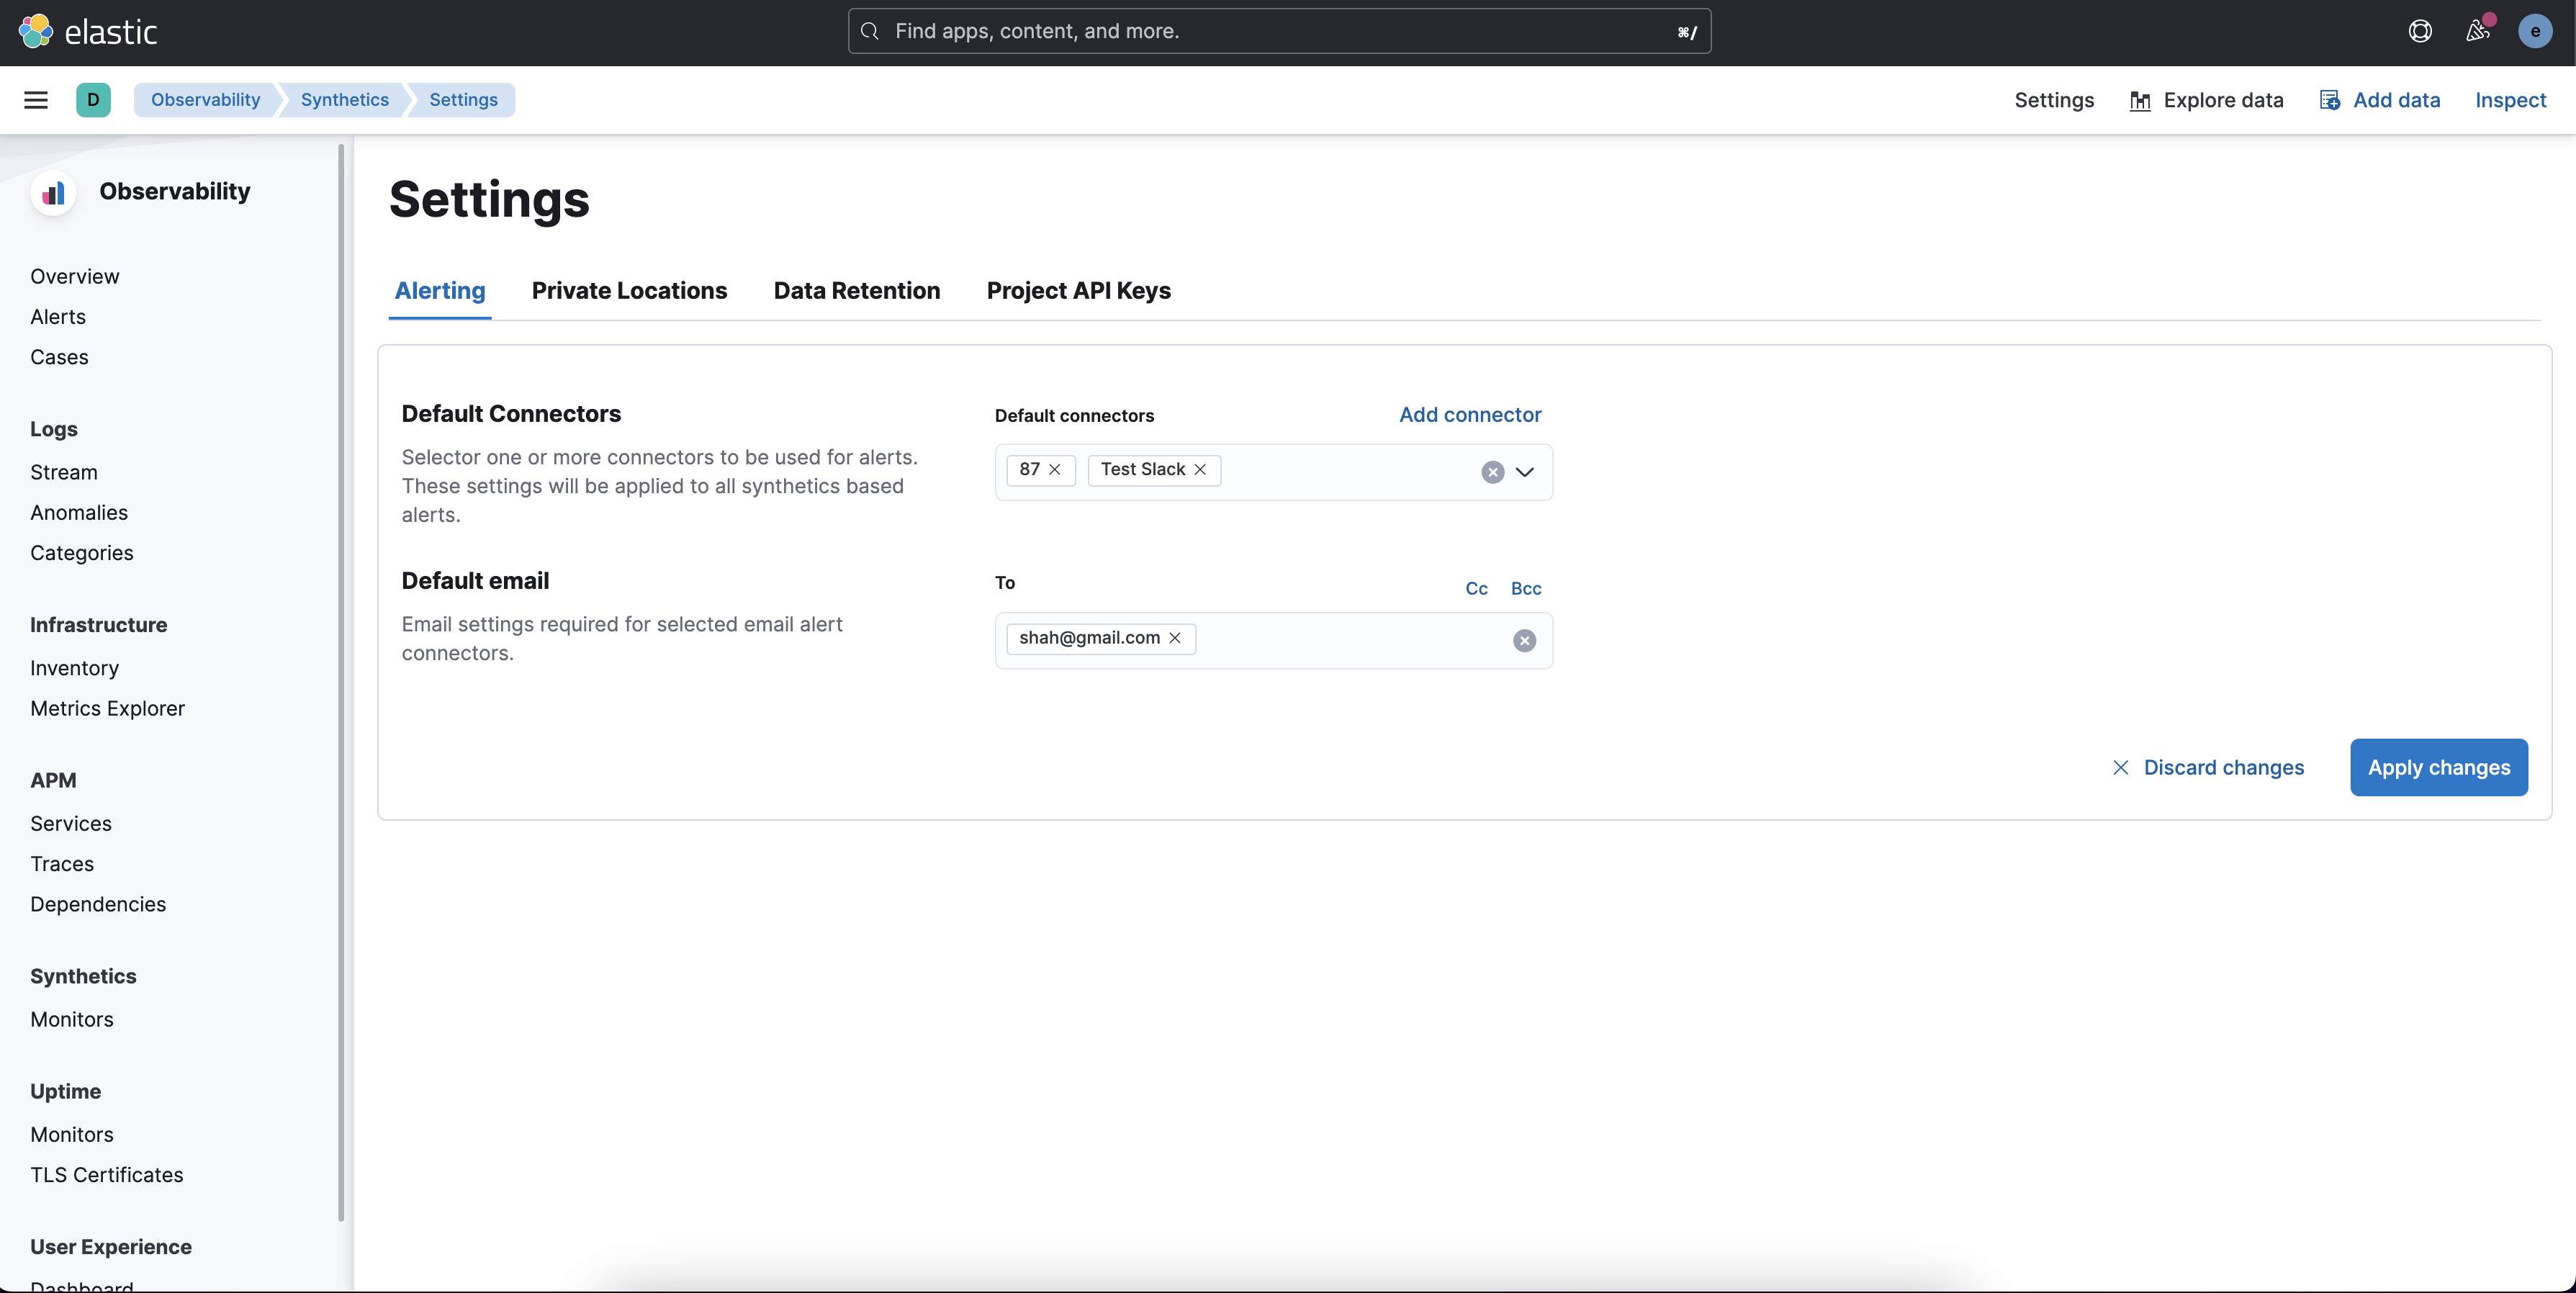
Task: Open the hamburger navigation menu
Action: (36, 100)
